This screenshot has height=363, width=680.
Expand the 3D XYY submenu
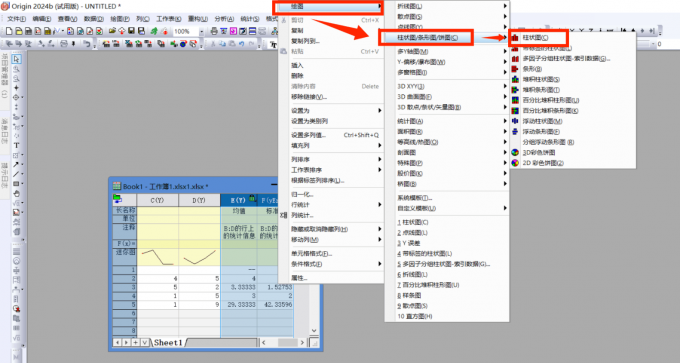click(447, 86)
